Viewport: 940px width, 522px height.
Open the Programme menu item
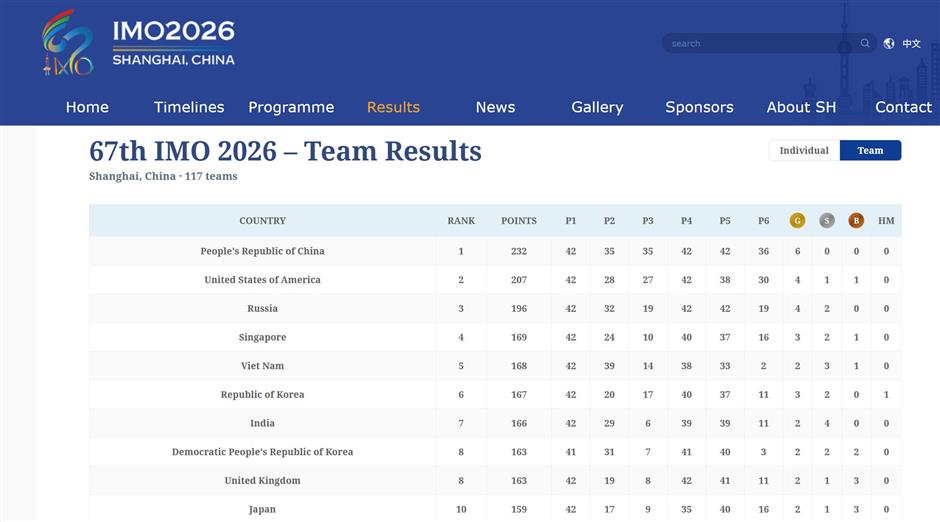click(x=291, y=107)
